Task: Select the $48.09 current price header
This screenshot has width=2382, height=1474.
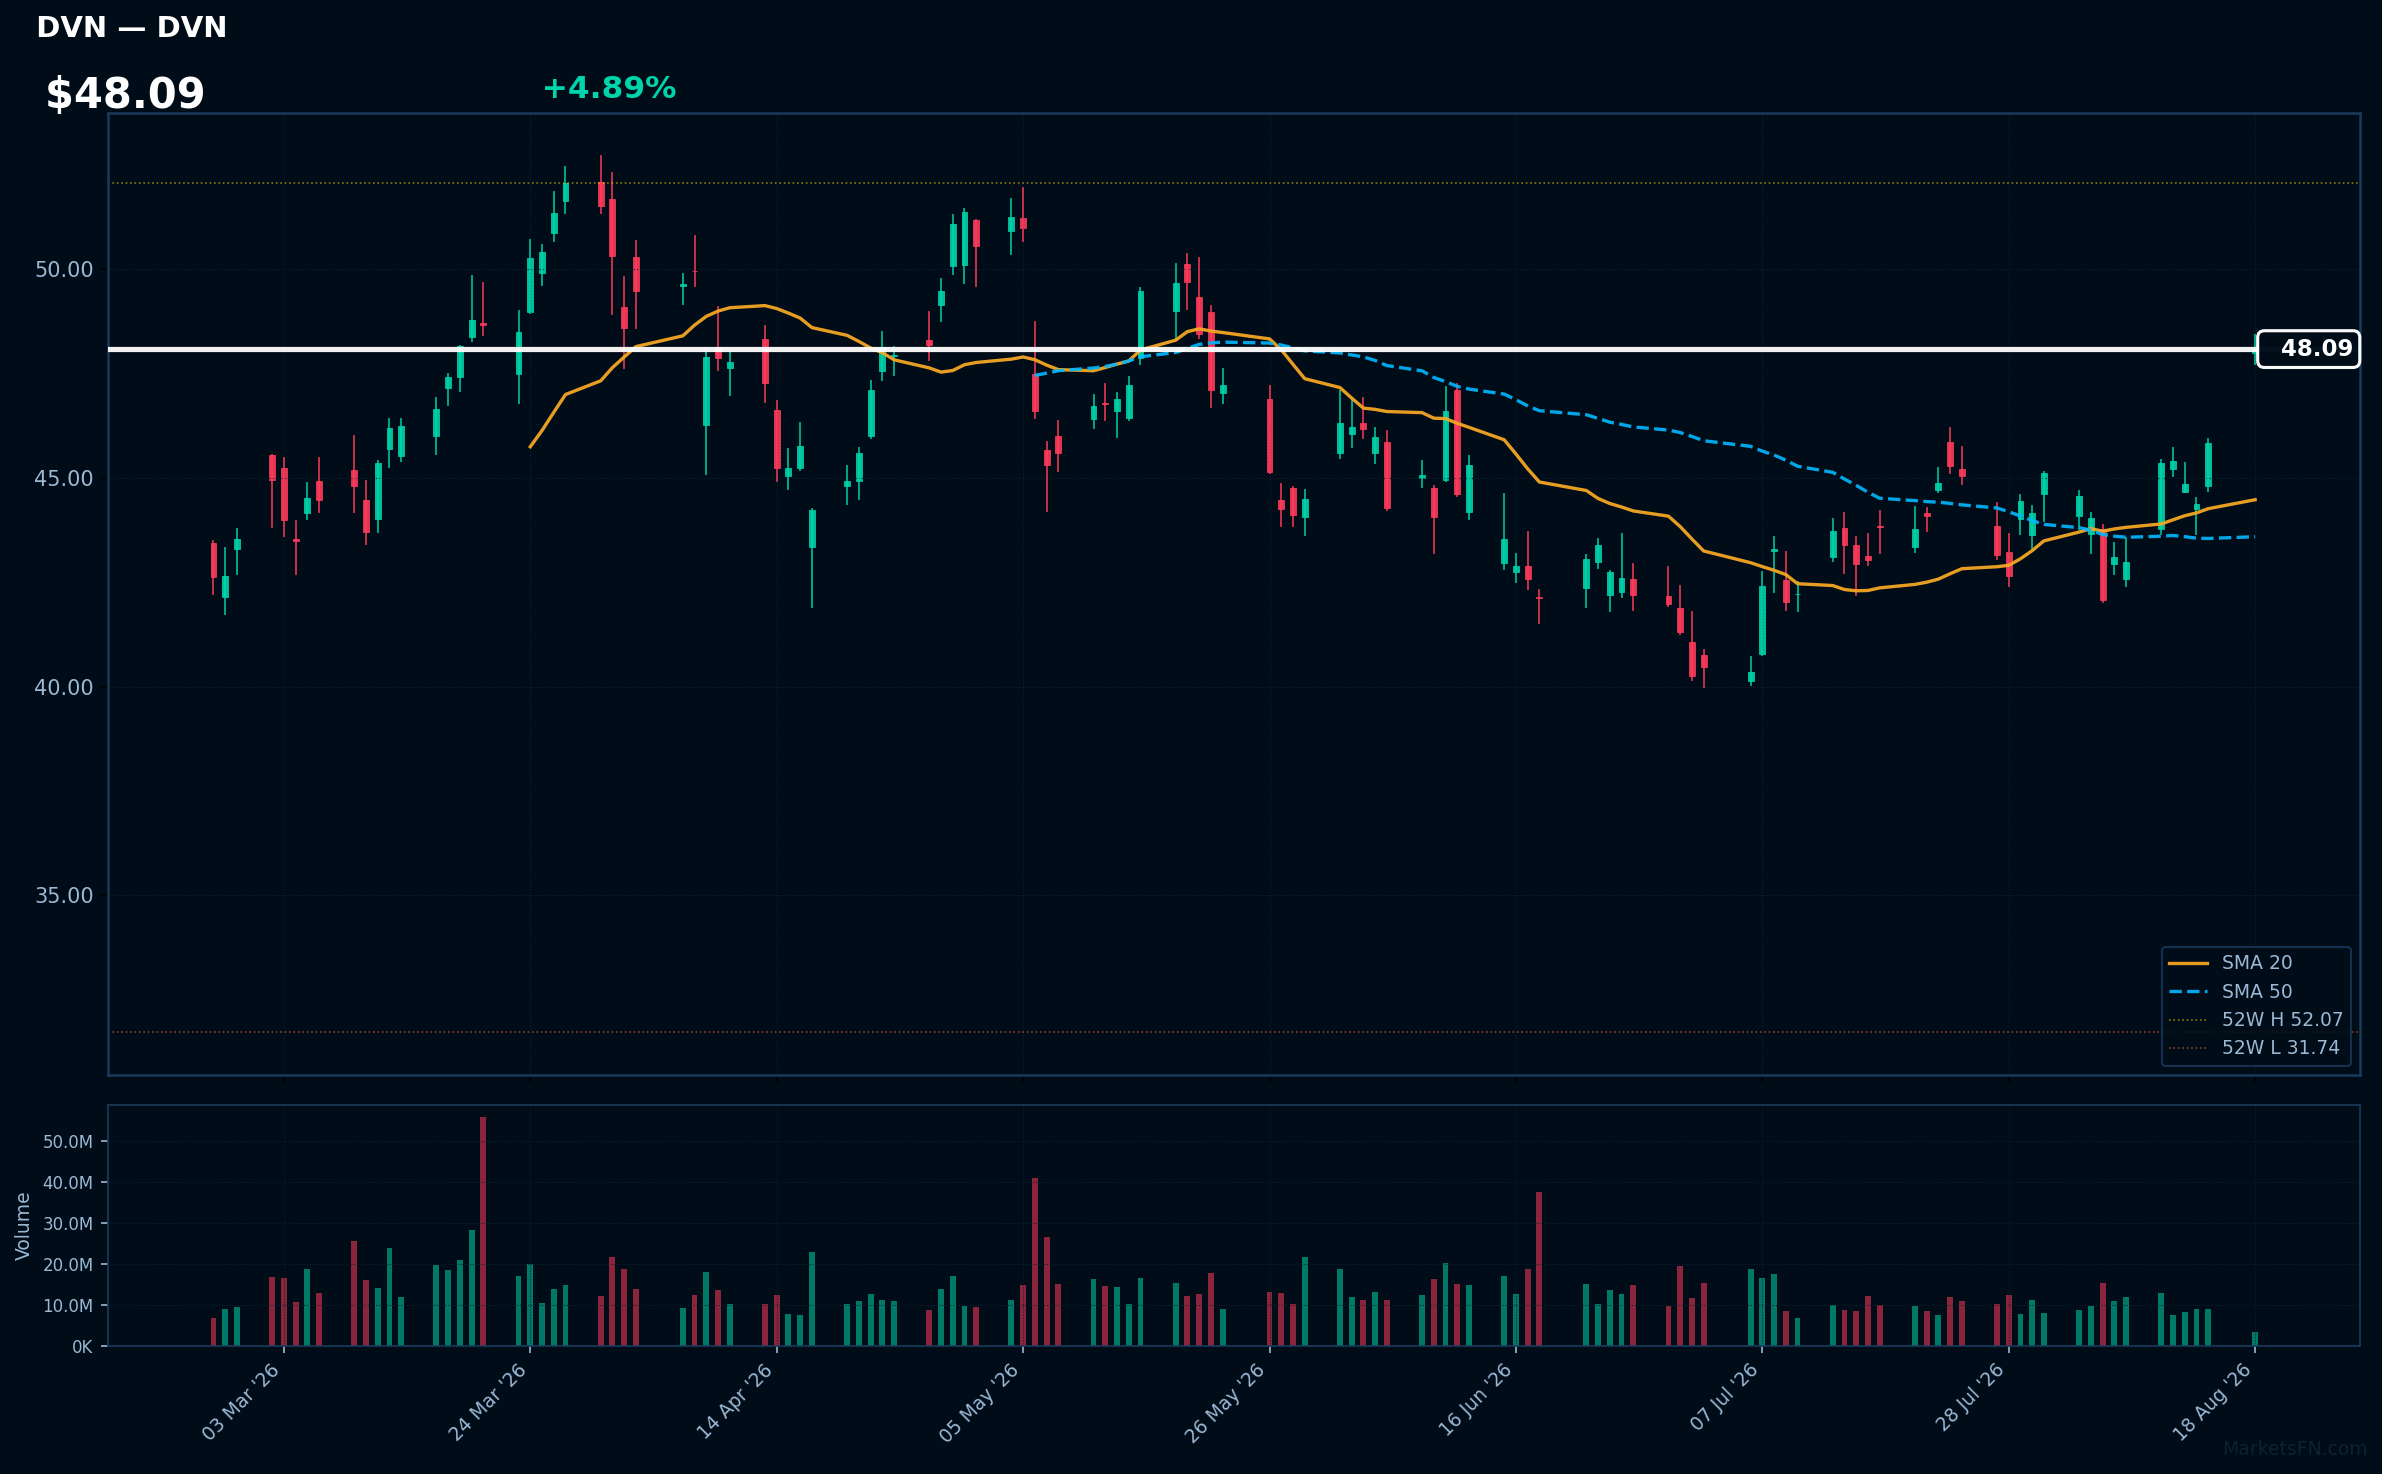Action: click(x=125, y=94)
